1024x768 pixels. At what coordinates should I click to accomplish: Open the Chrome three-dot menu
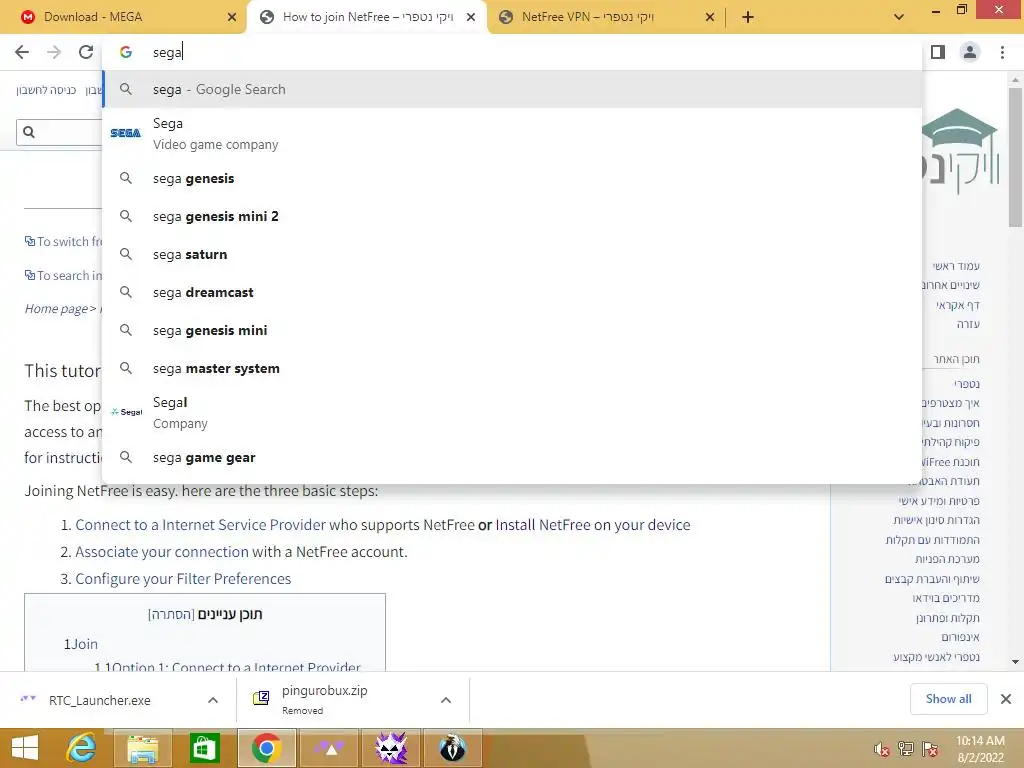[1002, 52]
